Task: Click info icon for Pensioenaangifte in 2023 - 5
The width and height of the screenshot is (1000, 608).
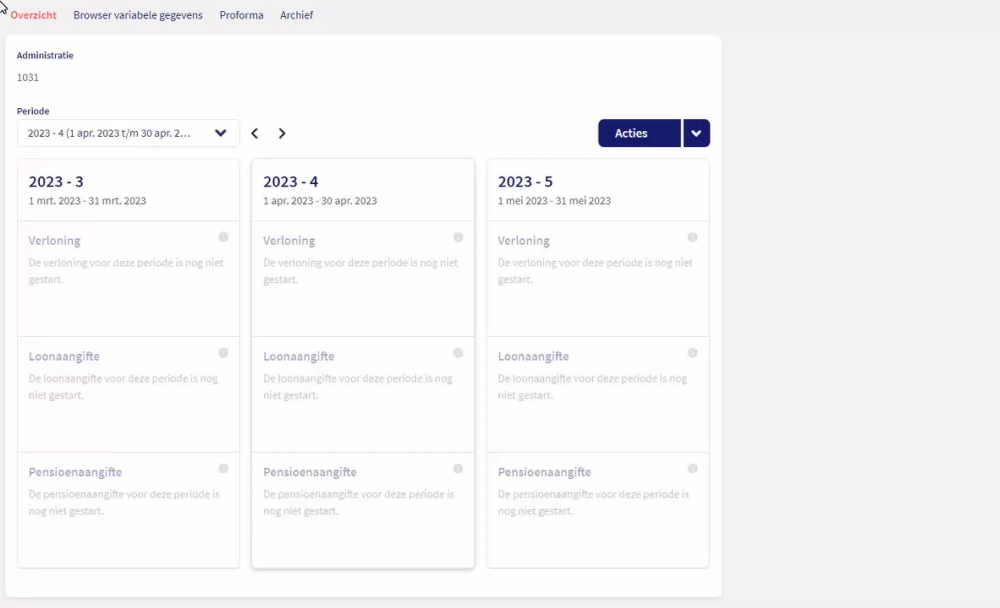Action: pos(693,468)
